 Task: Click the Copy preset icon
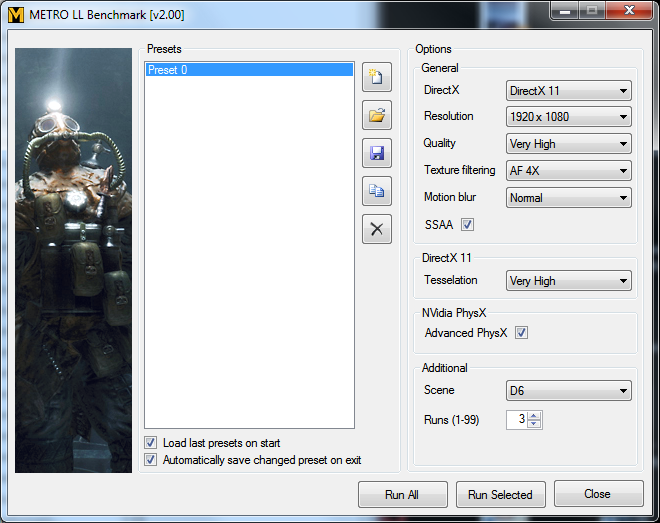[377, 191]
